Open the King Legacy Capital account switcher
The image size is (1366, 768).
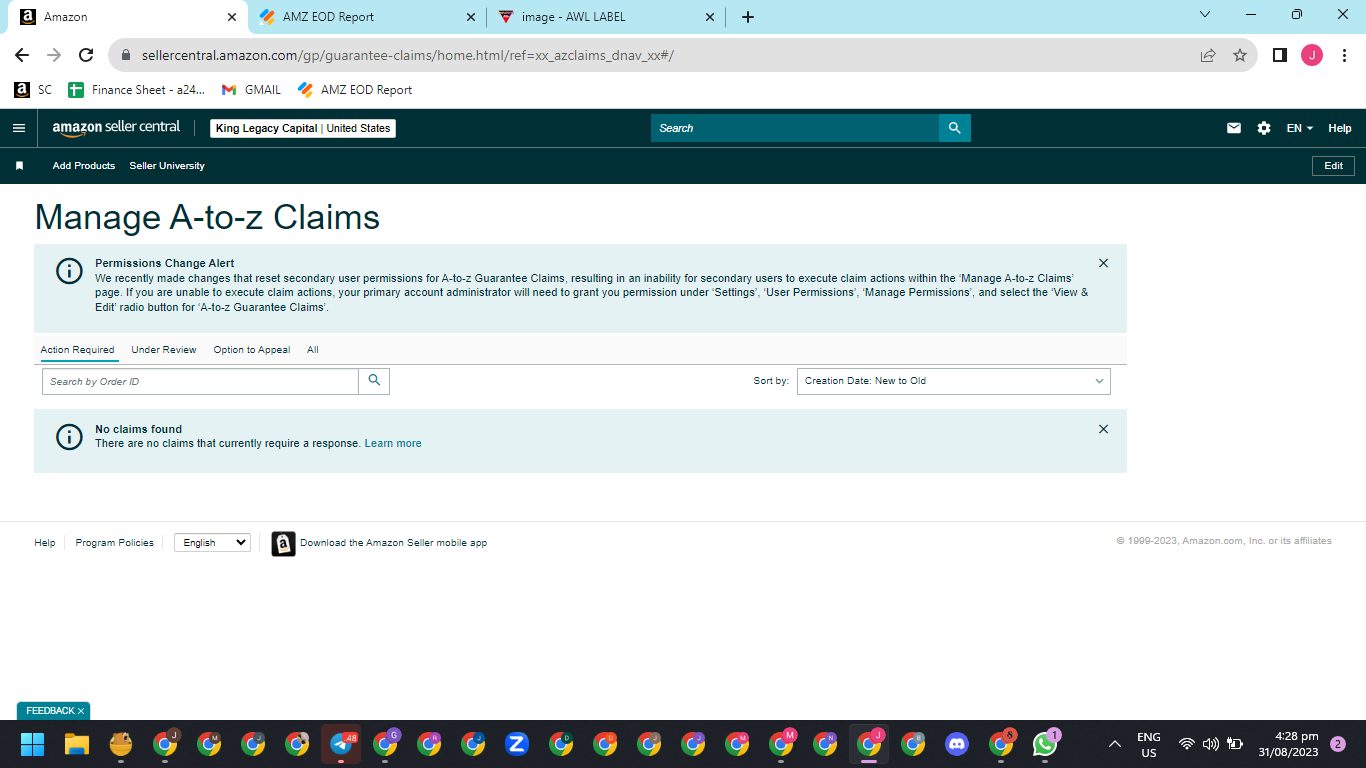[303, 128]
